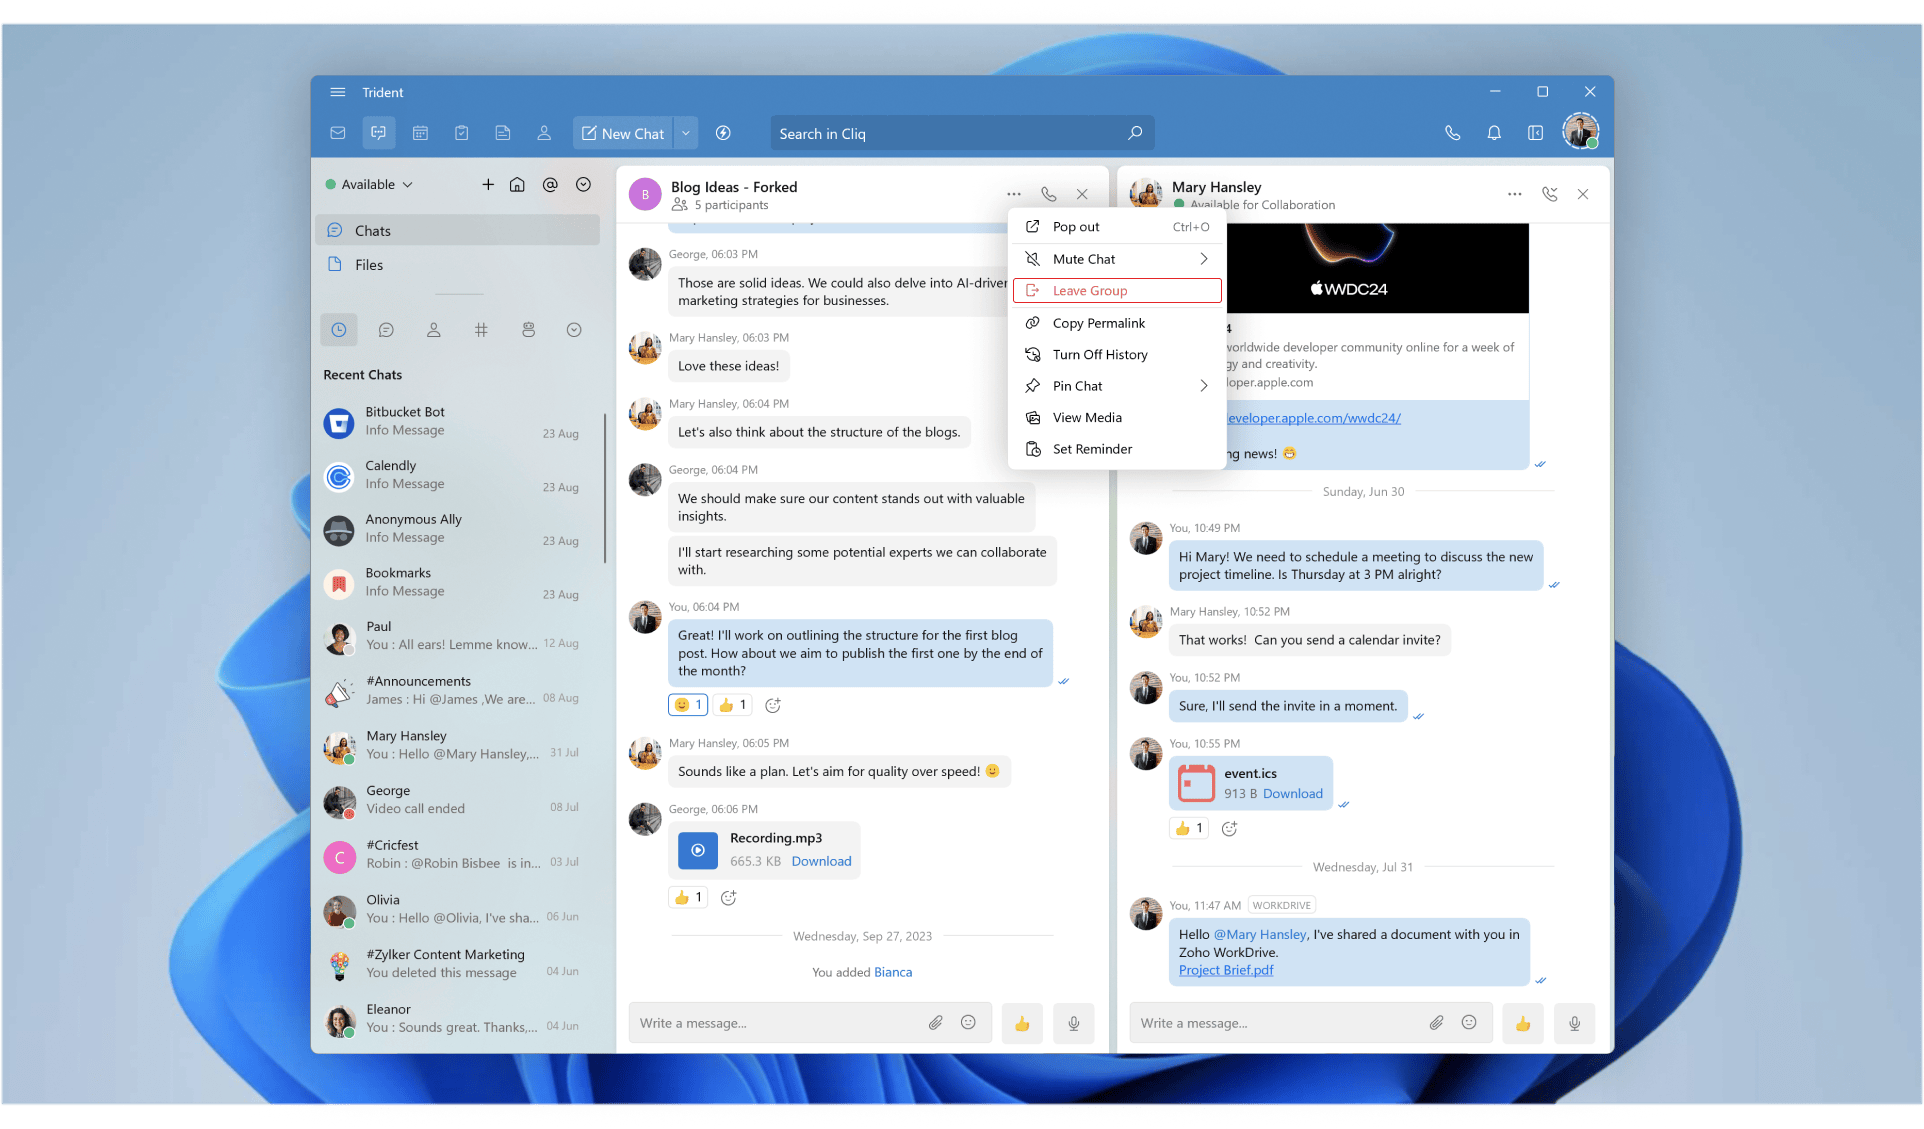Screen dimensions: 1924x1129
Task: Open the Calendar module icon
Action: pos(420,133)
